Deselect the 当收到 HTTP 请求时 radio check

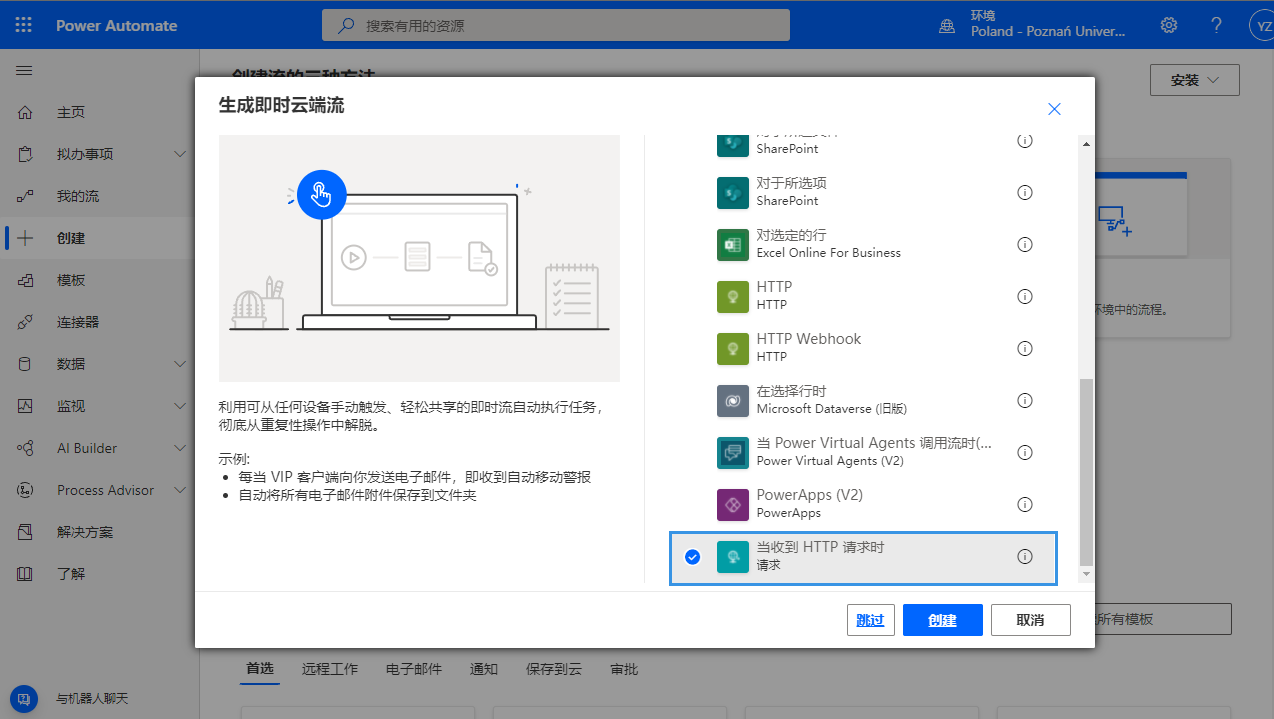coord(692,557)
